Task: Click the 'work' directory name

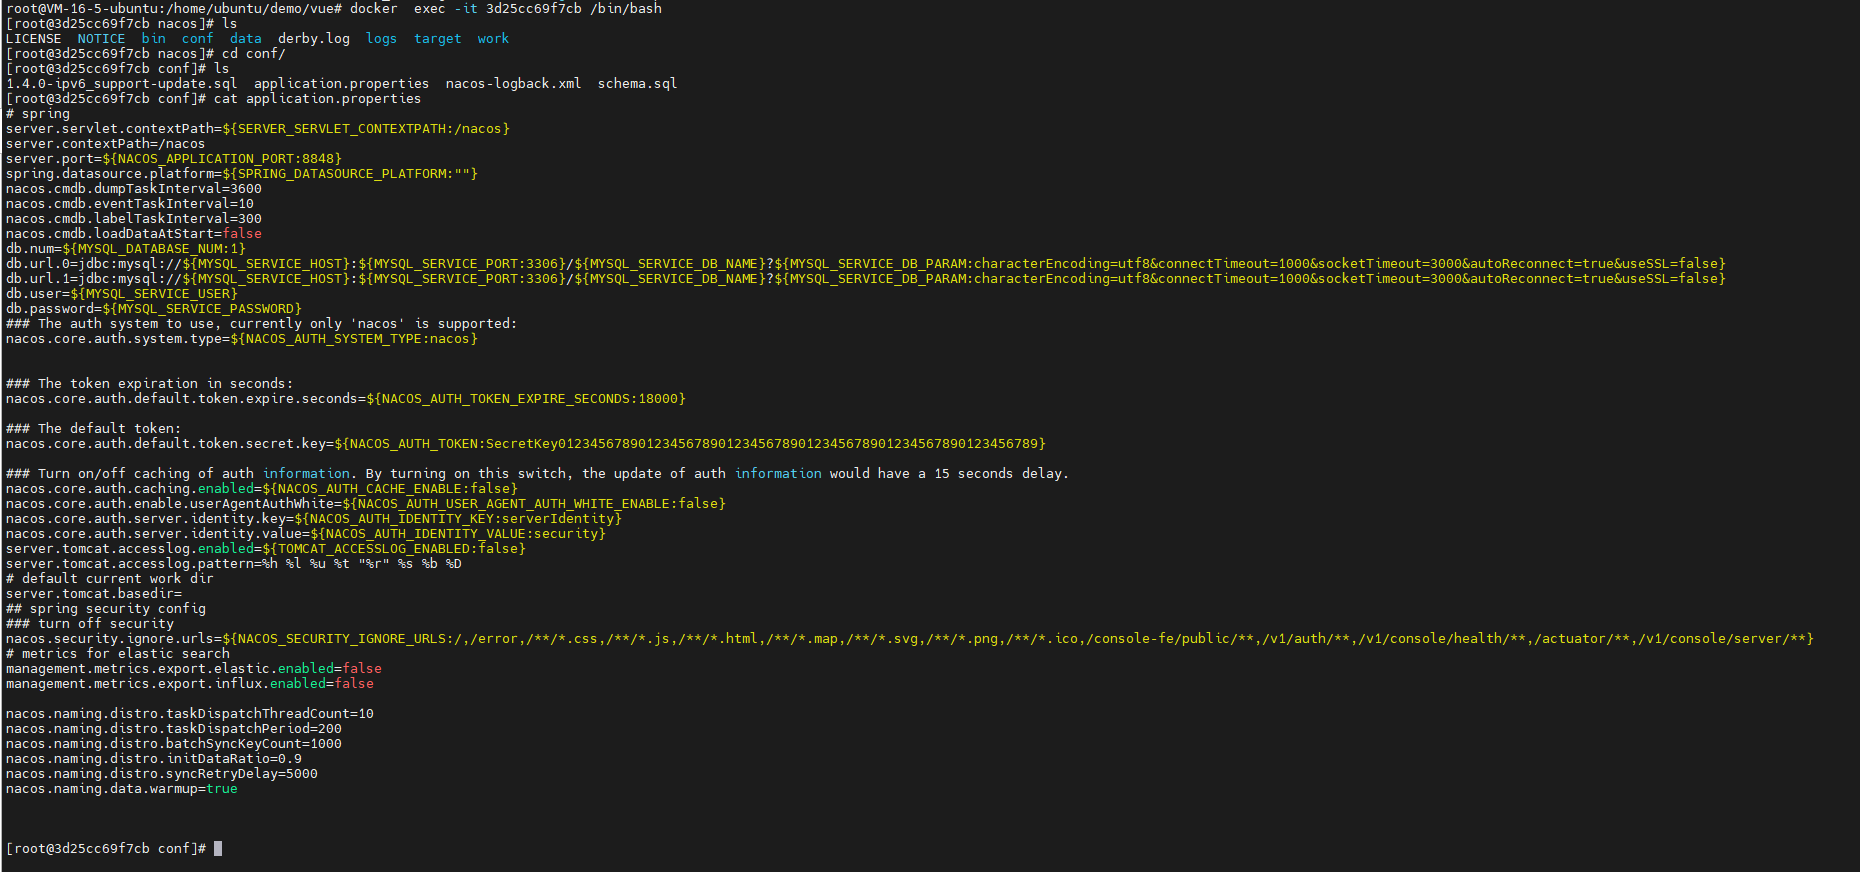Action: pos(494,39)
